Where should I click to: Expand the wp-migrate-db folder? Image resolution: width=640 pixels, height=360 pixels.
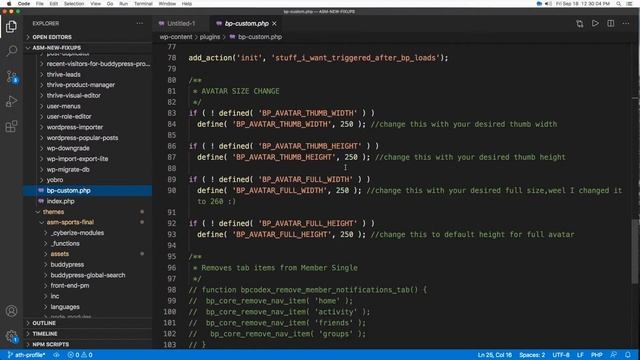[x=88, y=169]
